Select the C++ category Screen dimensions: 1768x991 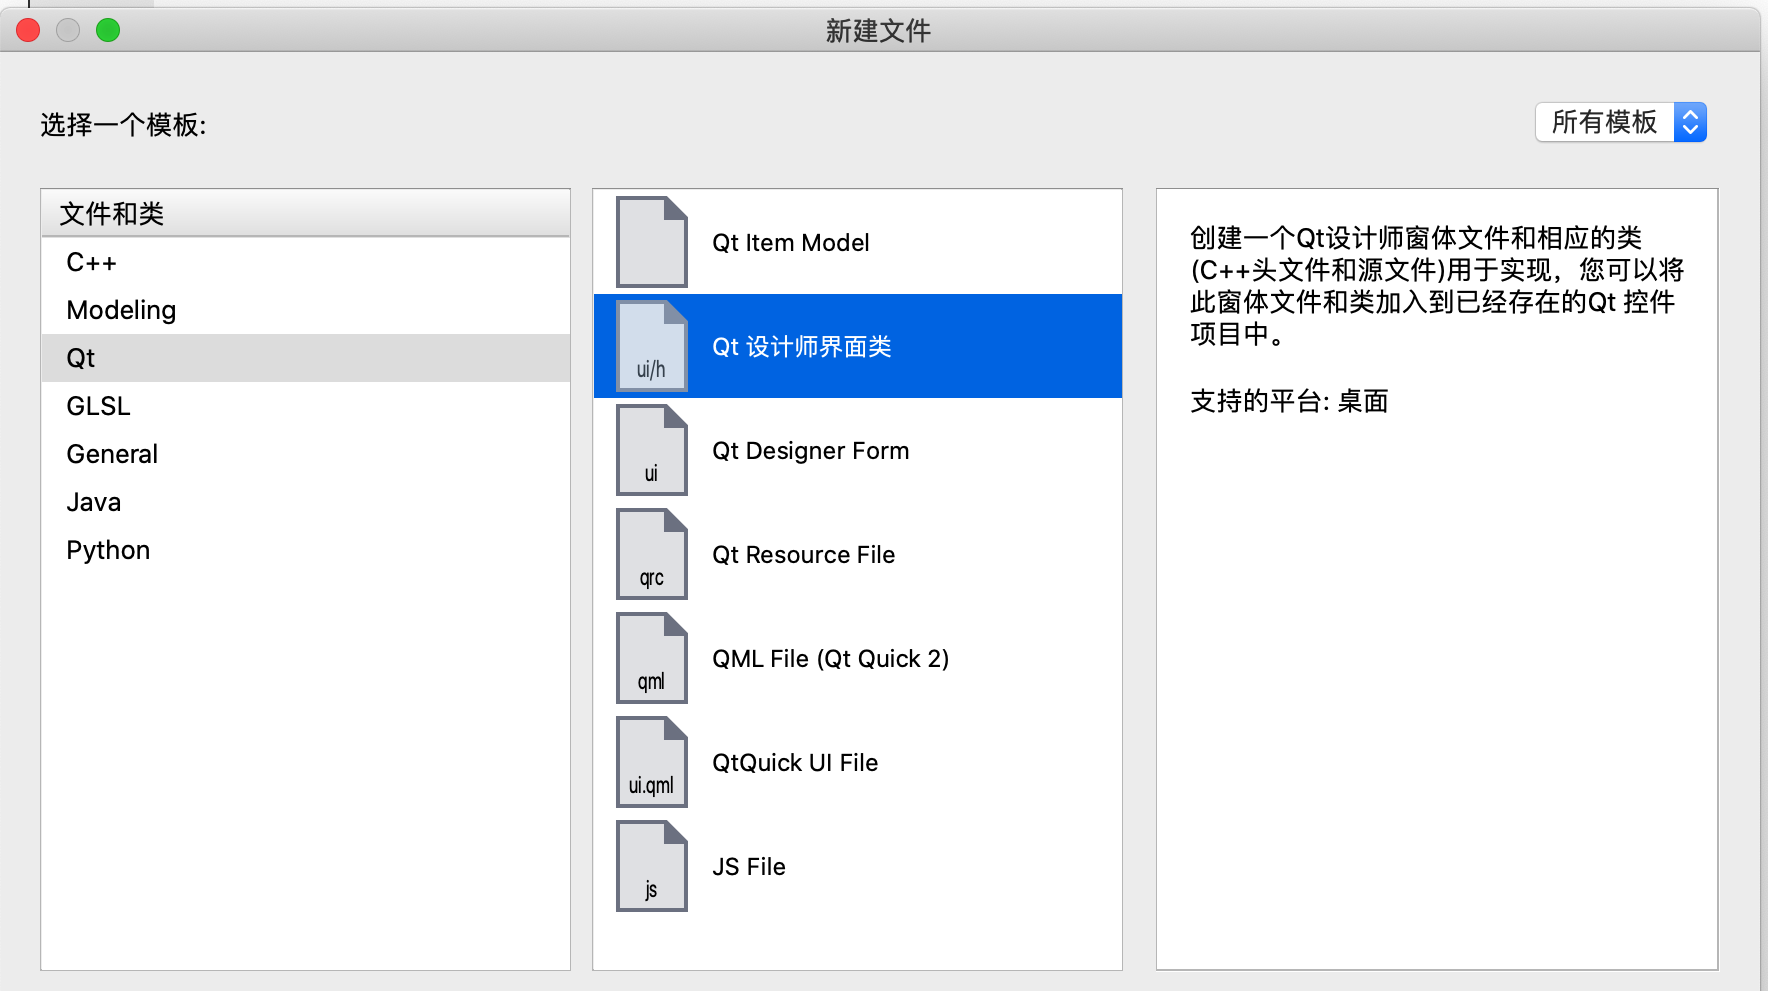[306, 262]
